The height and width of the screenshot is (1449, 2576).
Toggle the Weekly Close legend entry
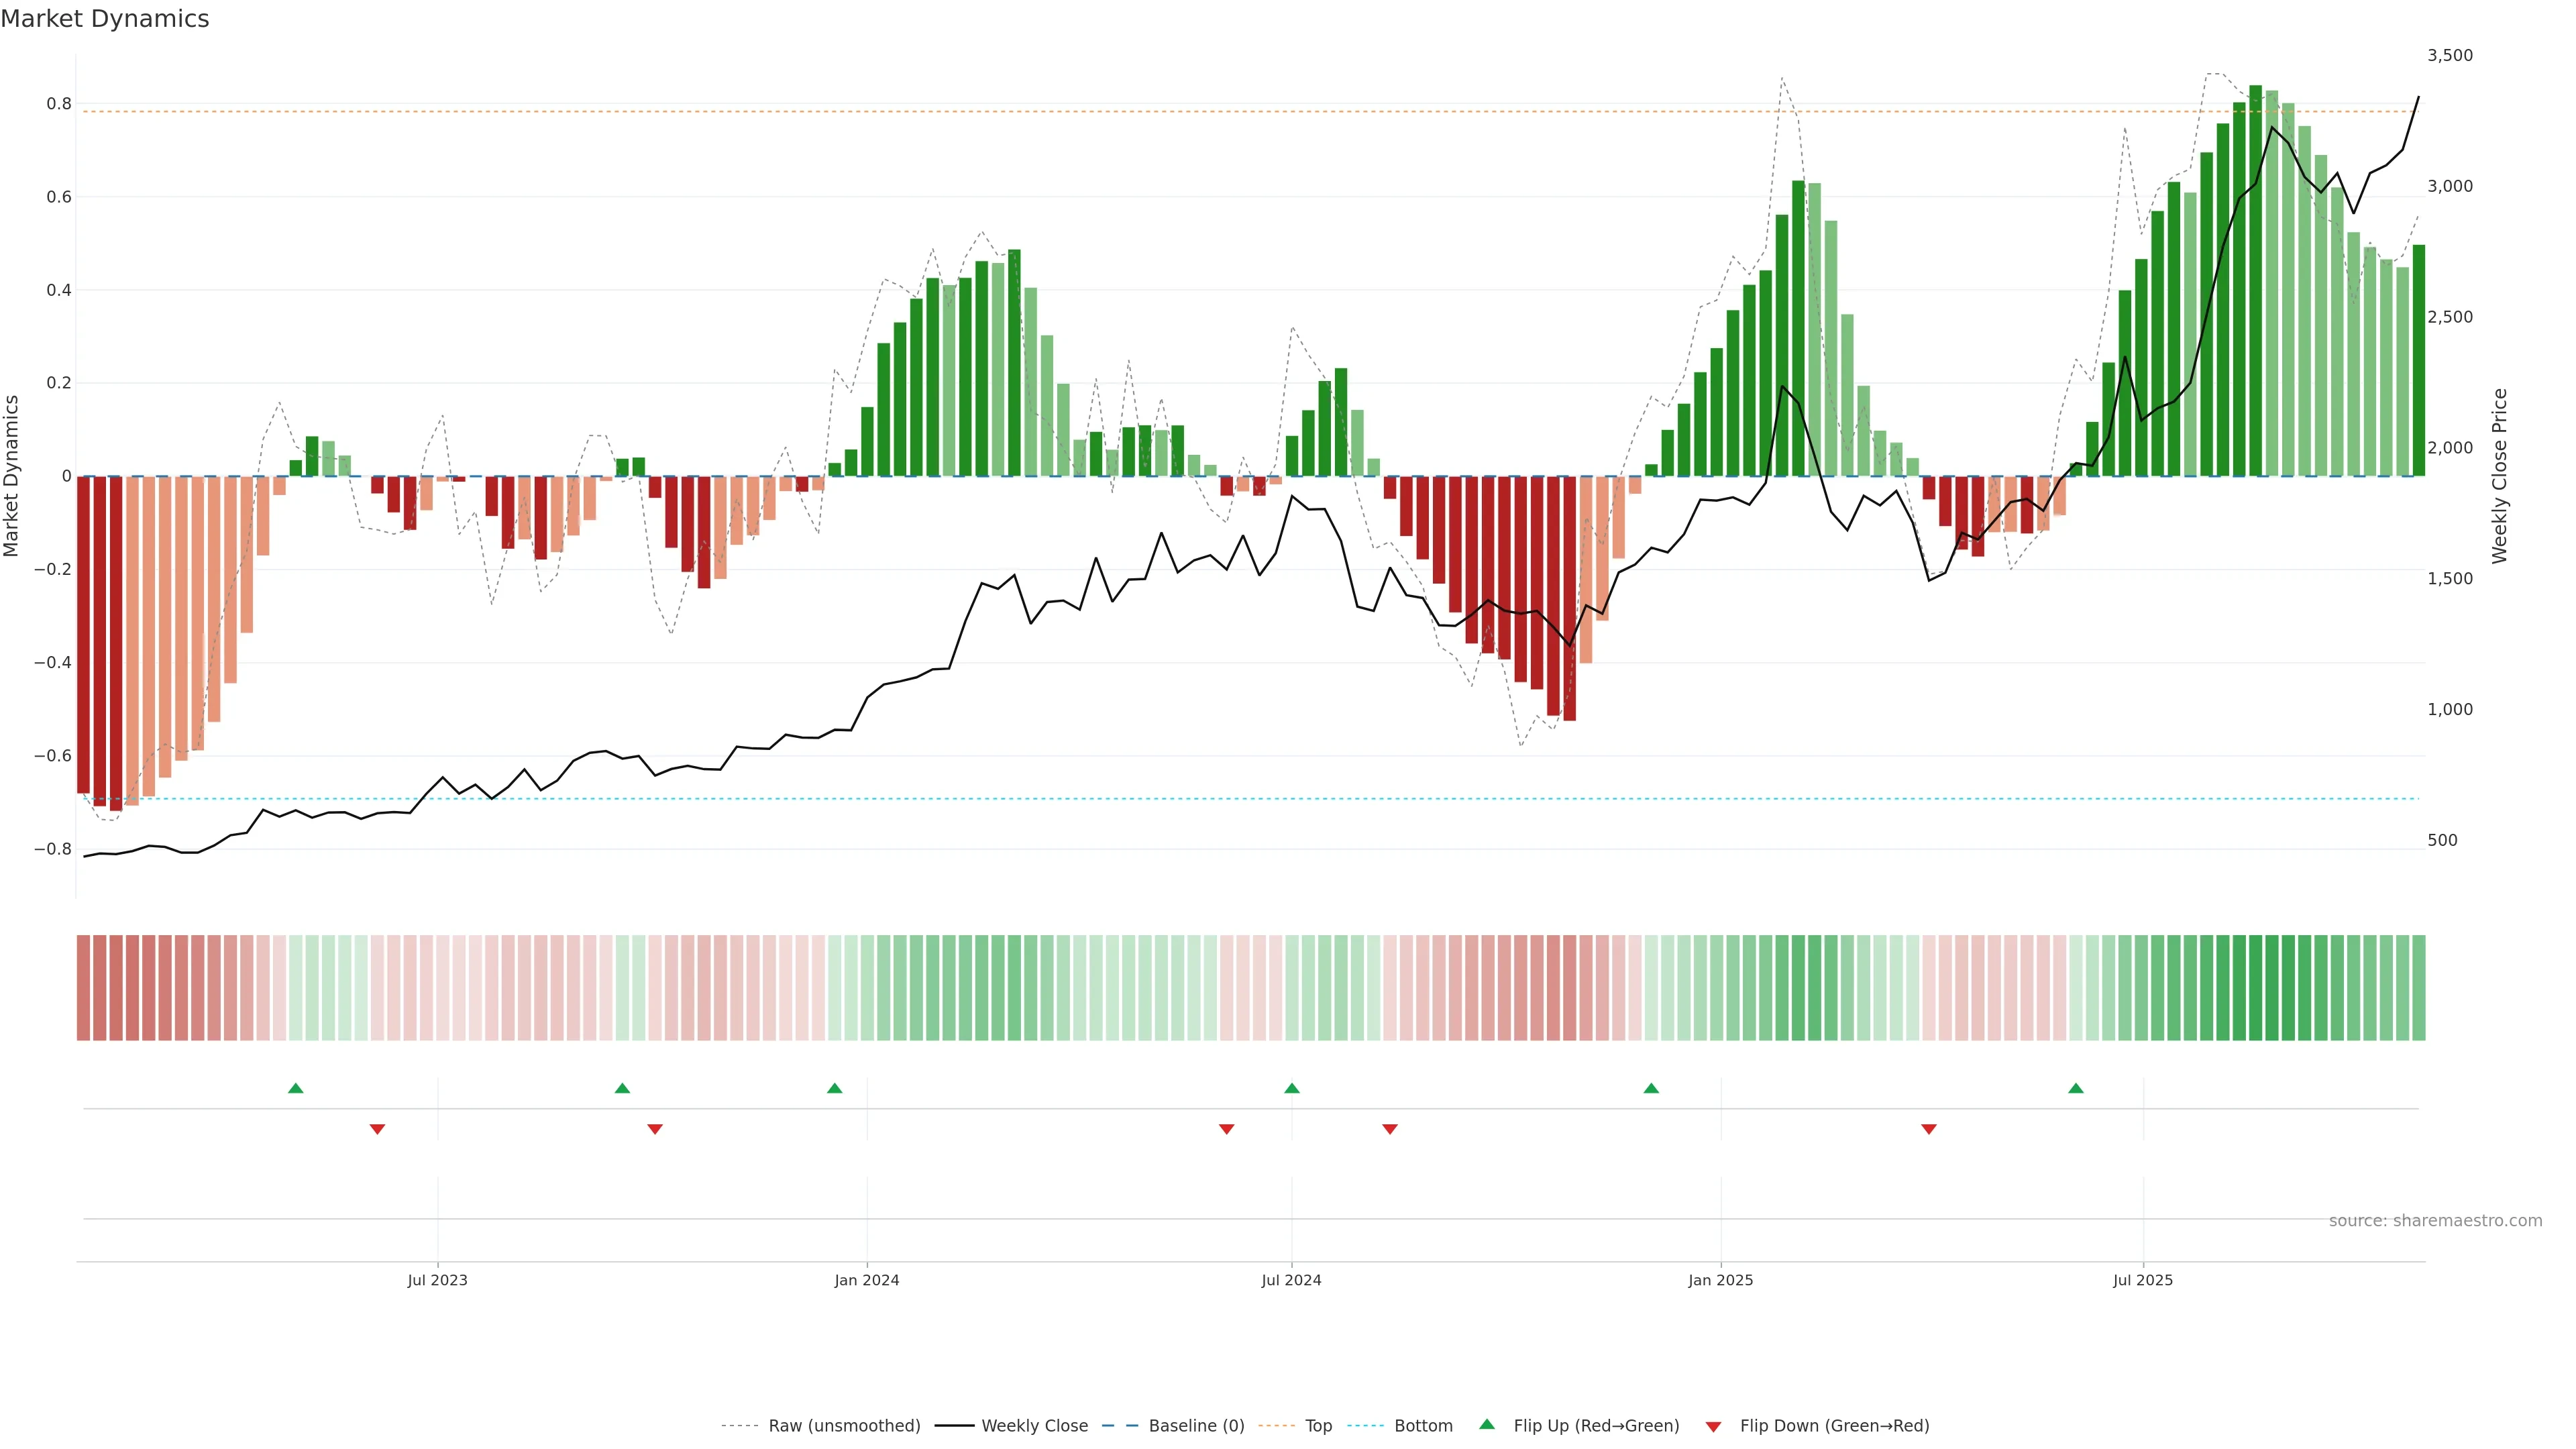pos(1034,1426)
